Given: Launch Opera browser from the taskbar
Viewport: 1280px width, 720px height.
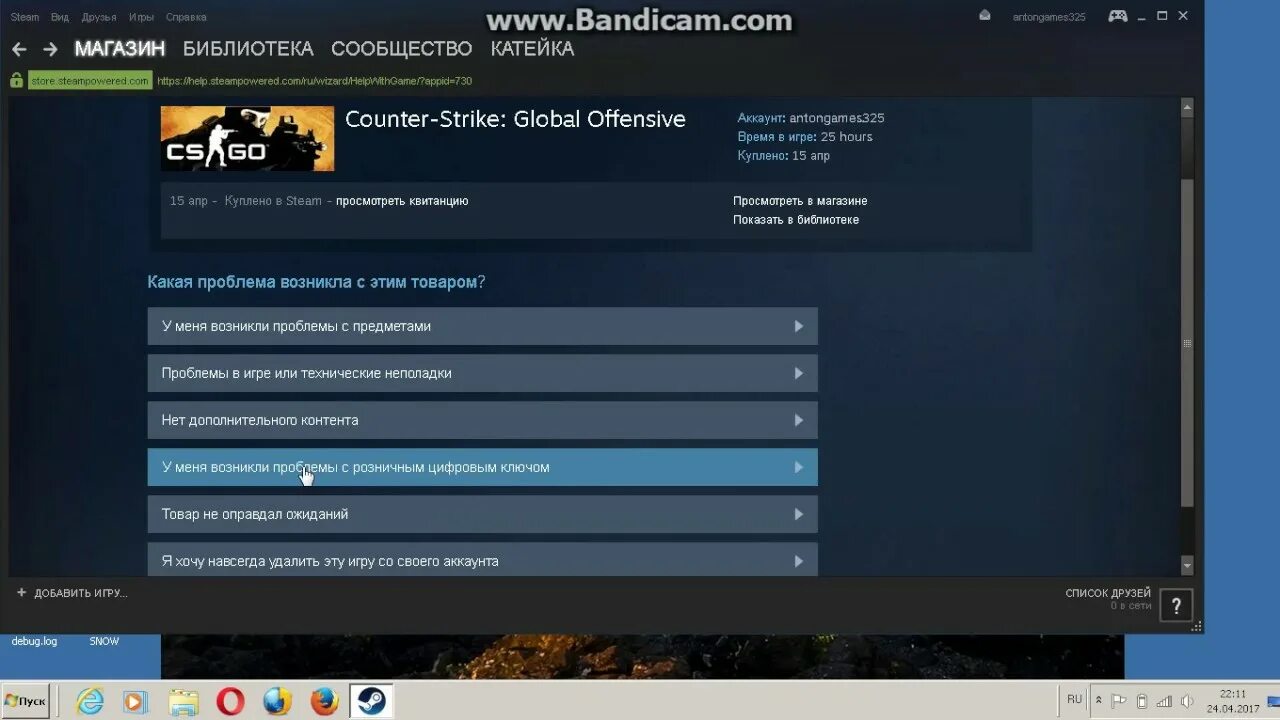Looking at the screenshot, I should coord(230,701).
